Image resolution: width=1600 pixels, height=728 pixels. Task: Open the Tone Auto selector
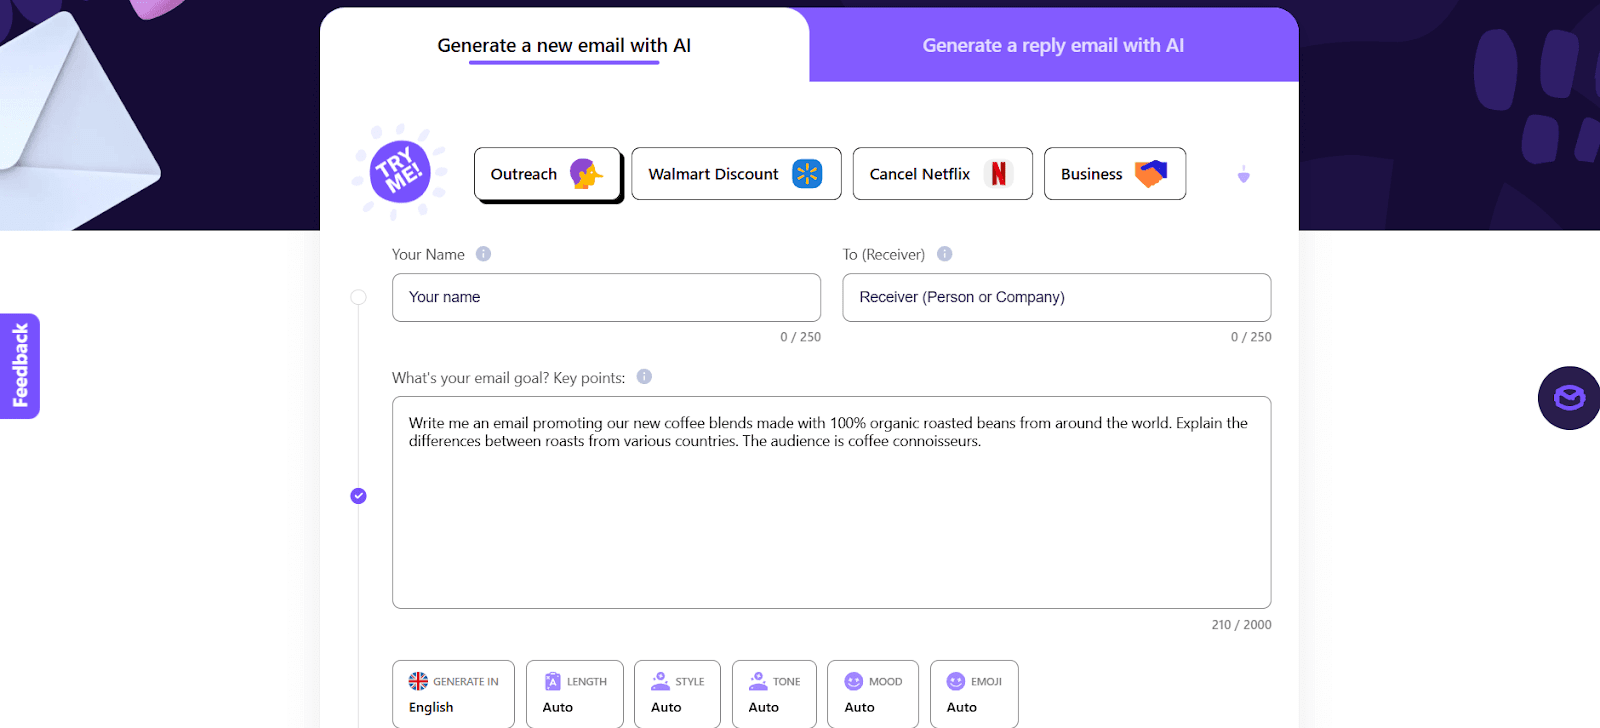pos(773,694)
